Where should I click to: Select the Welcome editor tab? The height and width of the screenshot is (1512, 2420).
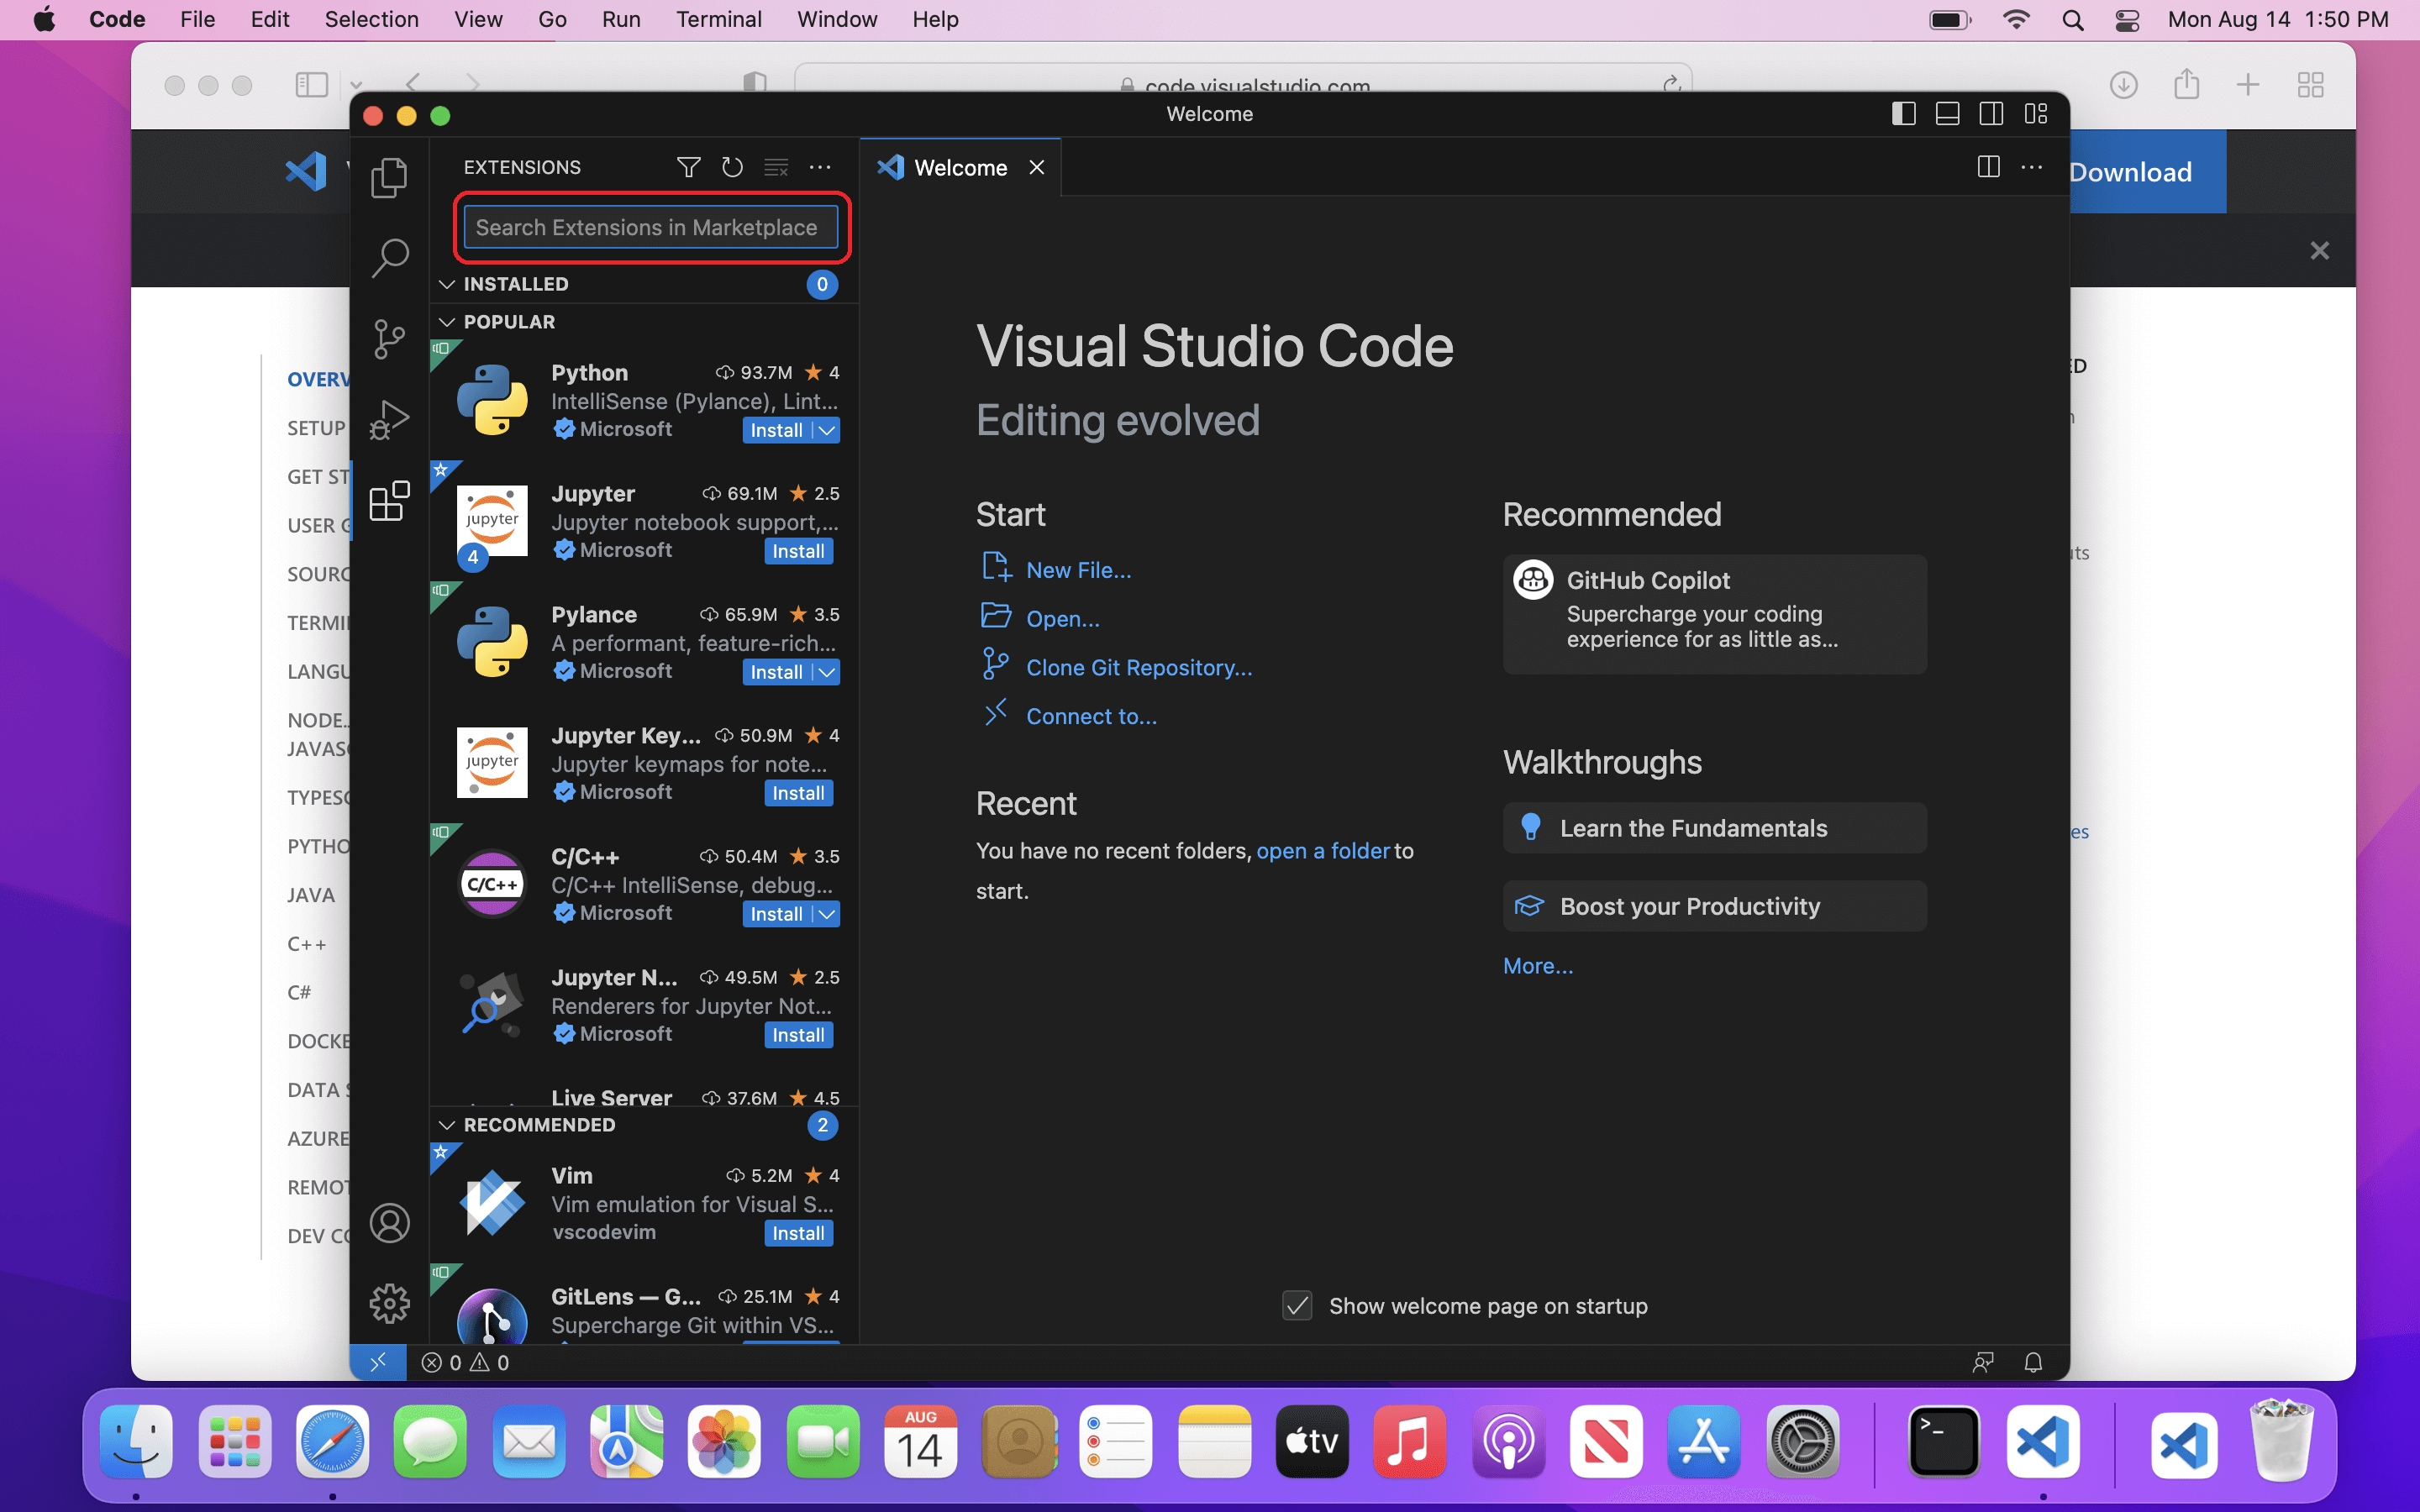(x=959, y=168)
